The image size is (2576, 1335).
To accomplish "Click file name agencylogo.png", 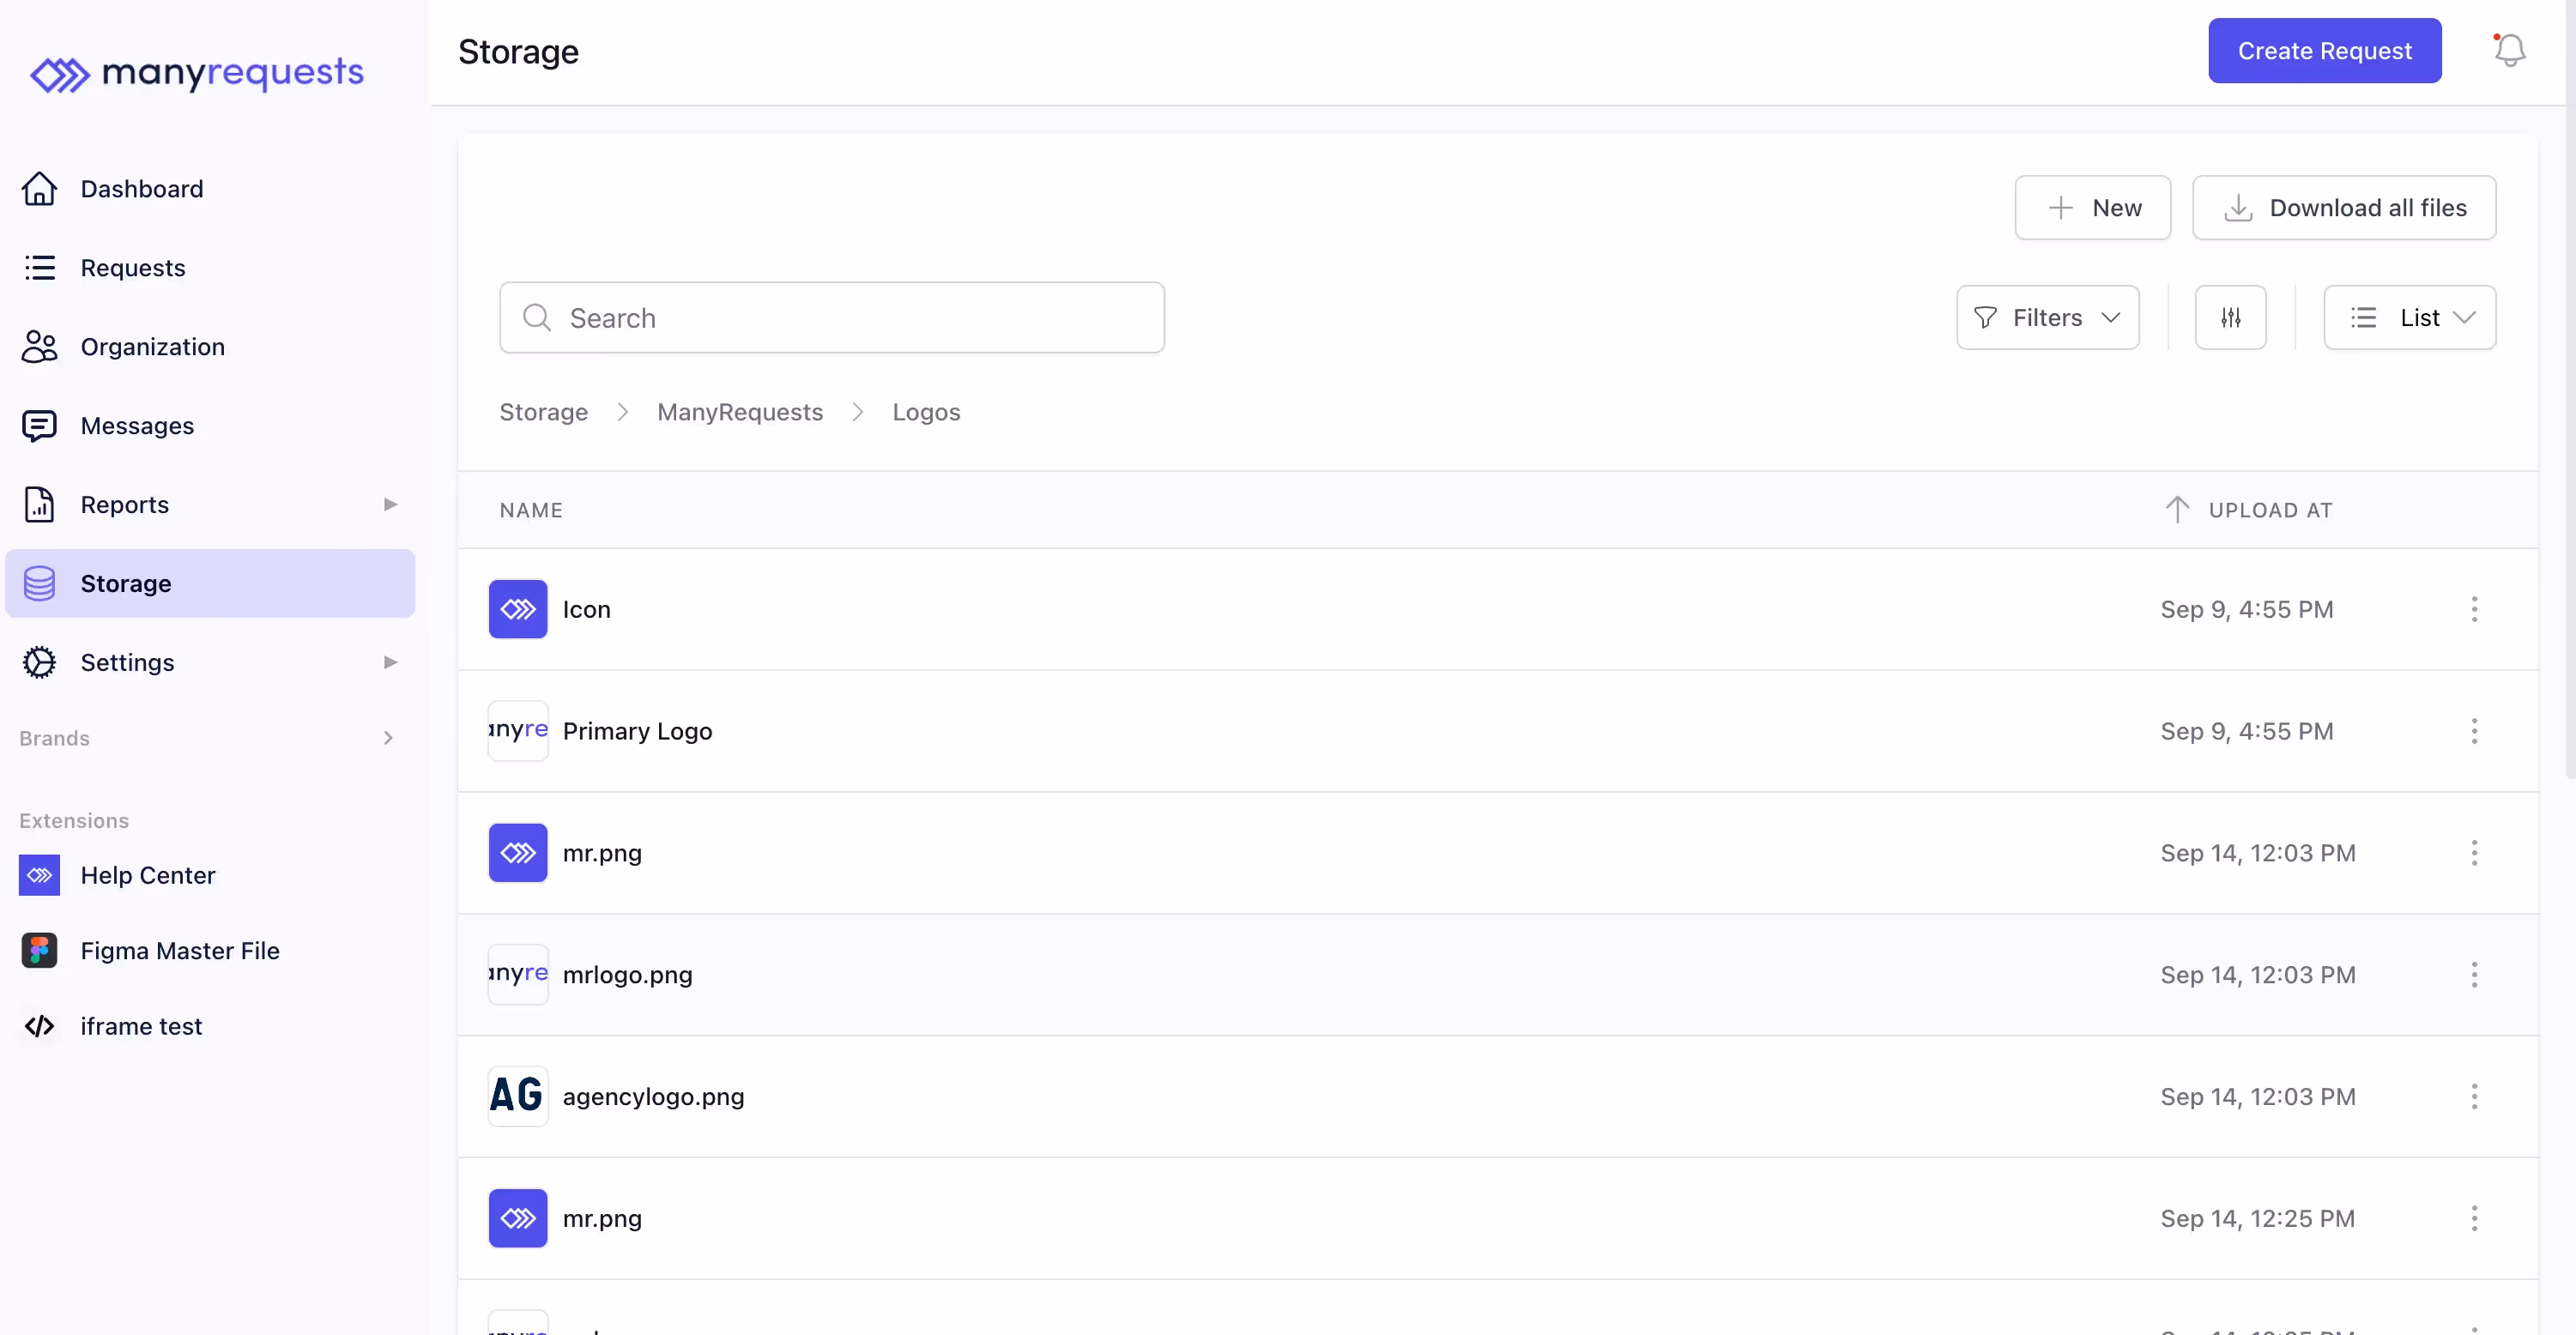I will 653,1097.
